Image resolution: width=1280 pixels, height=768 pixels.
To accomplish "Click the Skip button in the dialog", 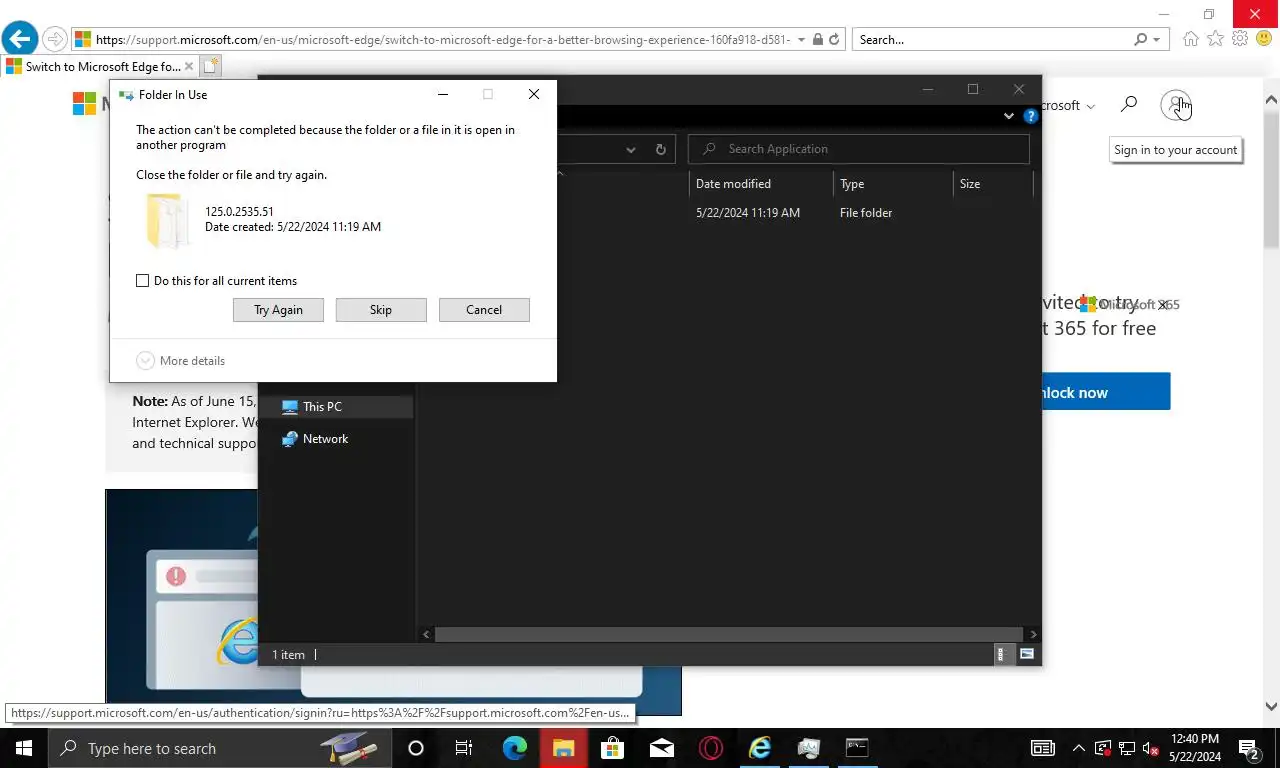I will pos(381,310).
